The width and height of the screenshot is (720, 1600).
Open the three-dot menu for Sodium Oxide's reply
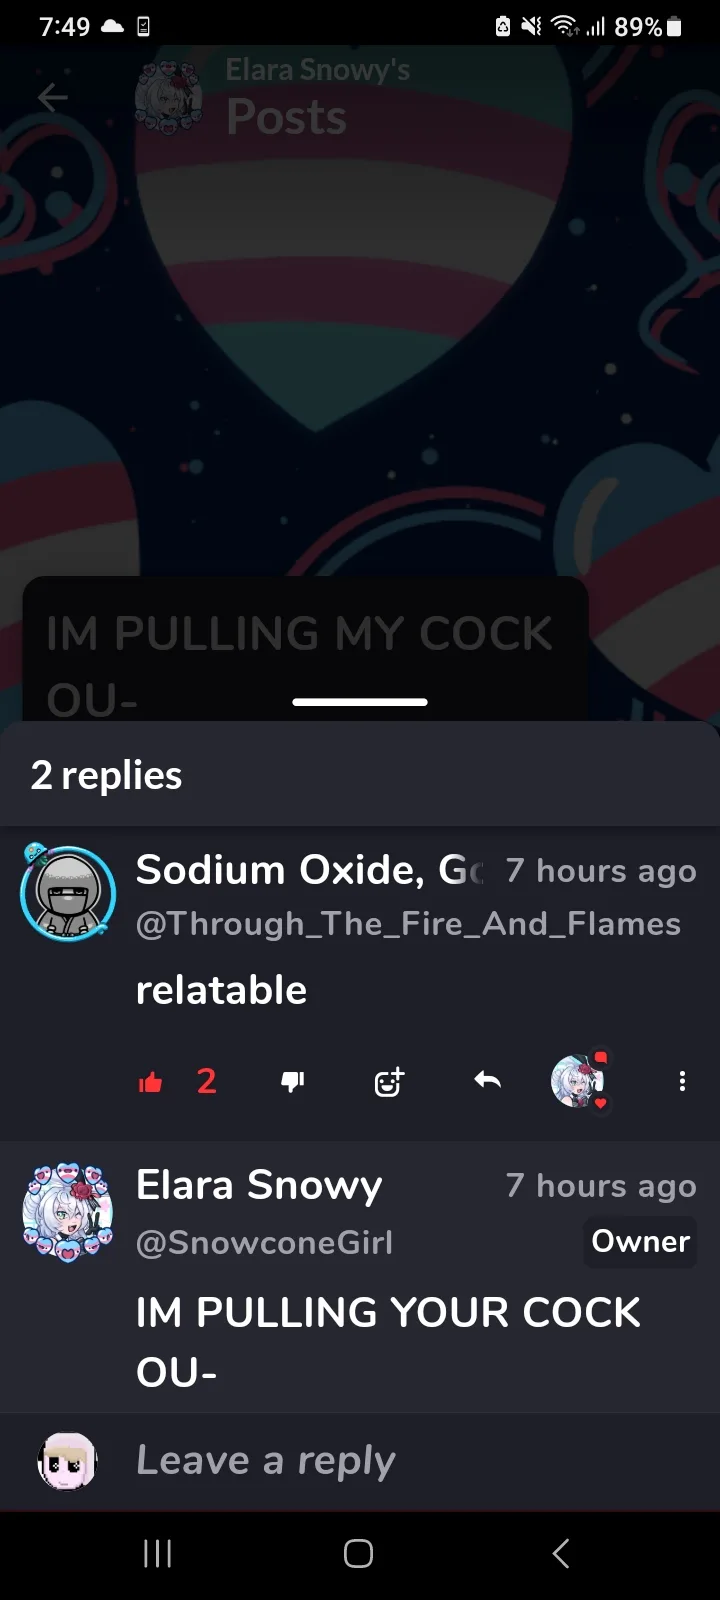(x=682, y=1081)
